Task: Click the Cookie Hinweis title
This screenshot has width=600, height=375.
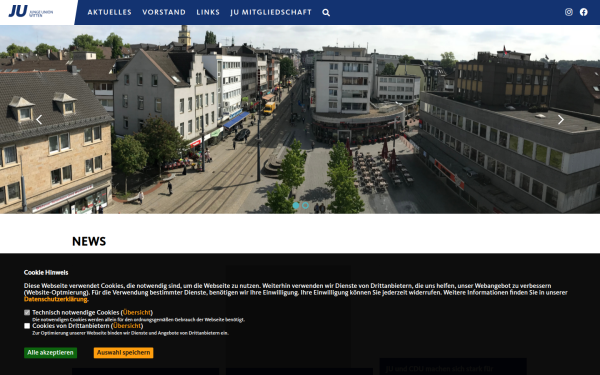Action: point(46,272)
